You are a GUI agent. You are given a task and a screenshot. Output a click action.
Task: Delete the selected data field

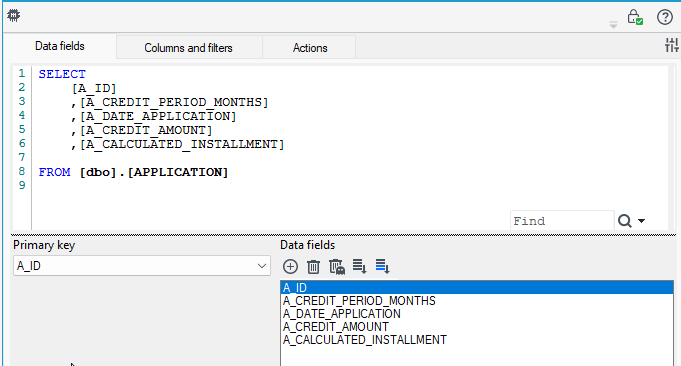click(313, 267)
